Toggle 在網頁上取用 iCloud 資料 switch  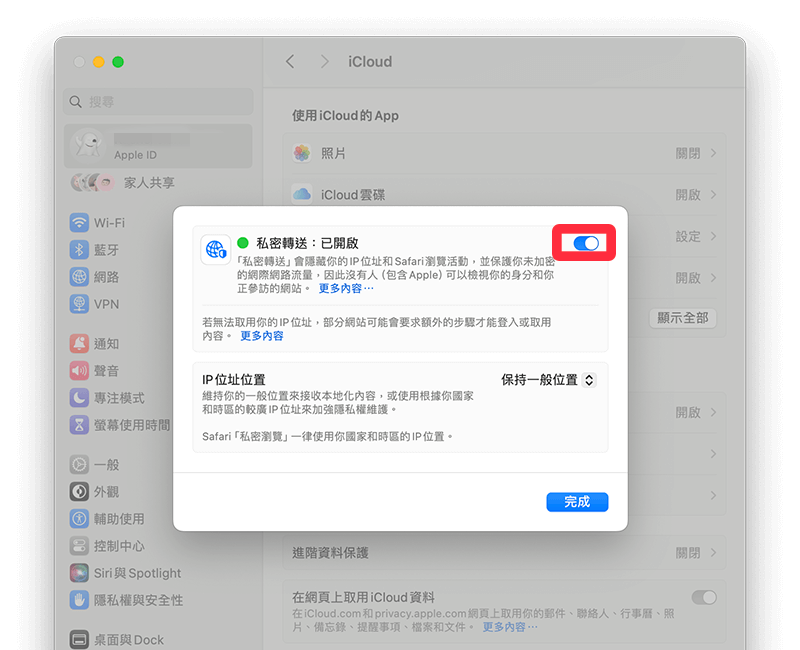[x=704, y=597]
